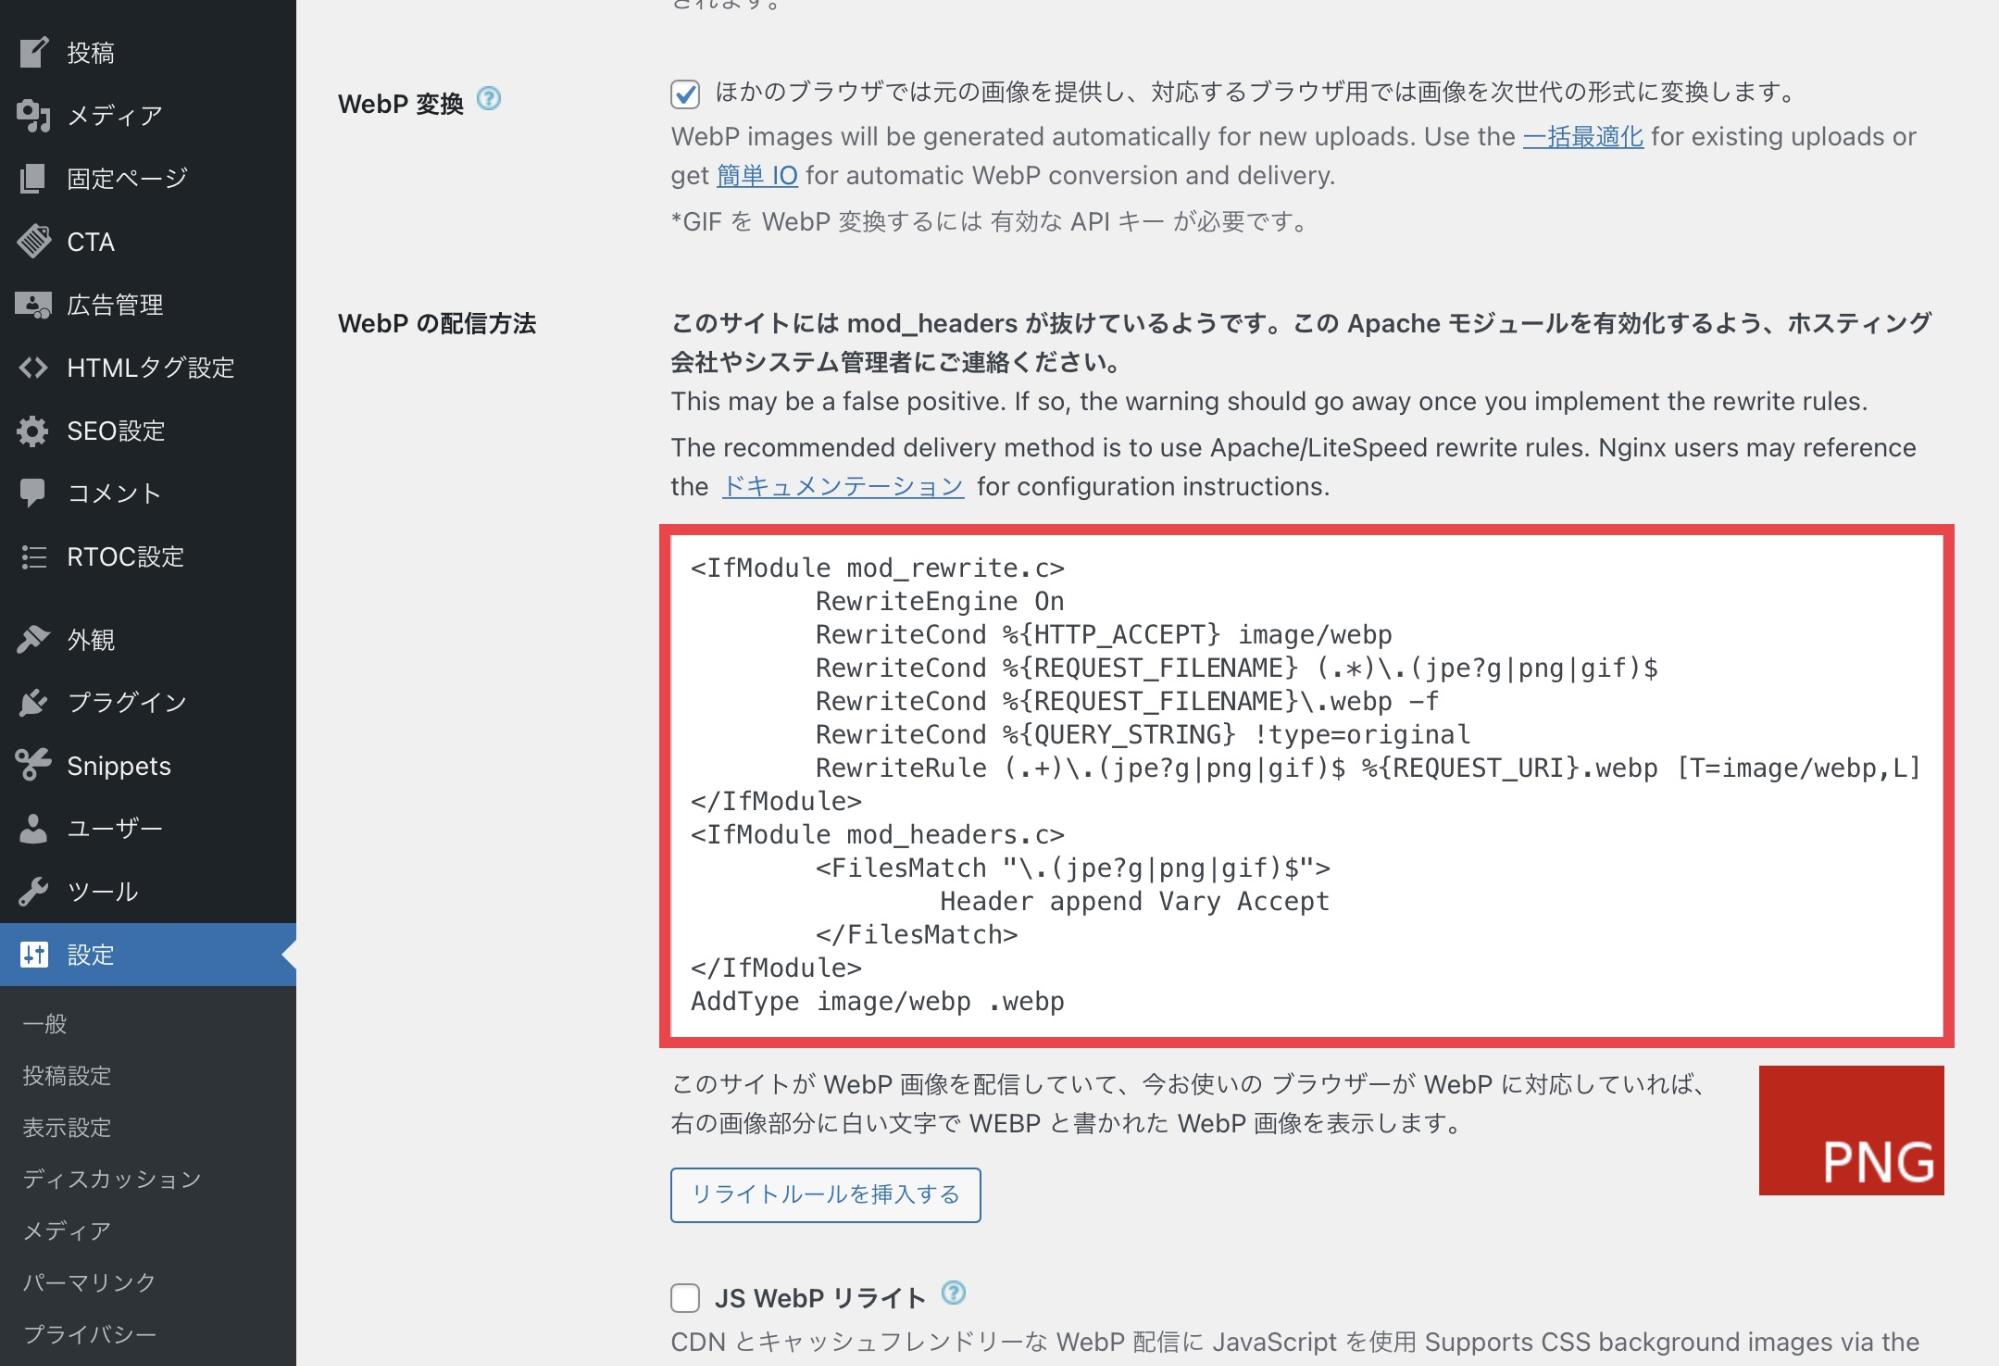This screenshot has width=1999, height=1366.
Task: Open the ツール menu item
Action: click(148, 891)
